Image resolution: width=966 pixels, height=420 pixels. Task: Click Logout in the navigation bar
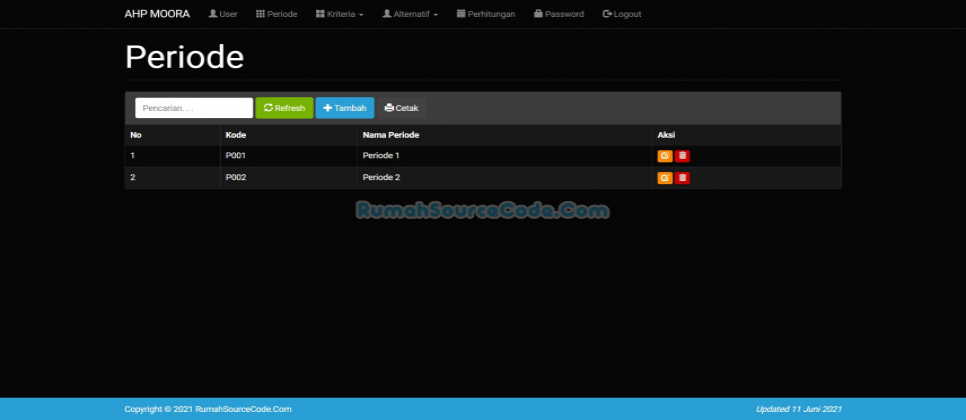pyautogui.click(x=622, y=14)
